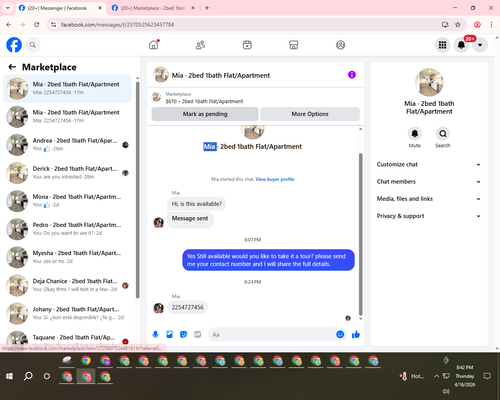The width and height of the screenshot is (500, 400).
Task: Go to the Home feed icon
Action: (x=154, y=45)
